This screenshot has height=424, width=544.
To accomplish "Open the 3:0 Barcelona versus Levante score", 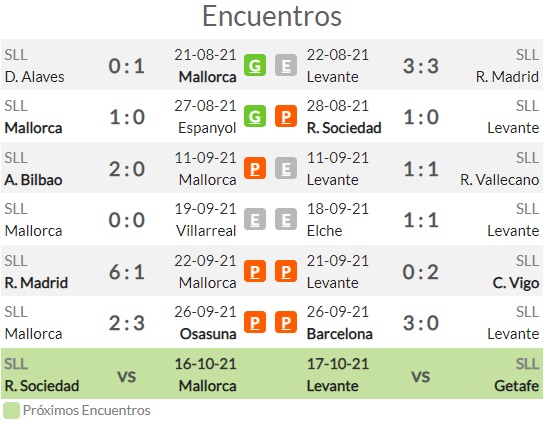I will pos(421,323).
